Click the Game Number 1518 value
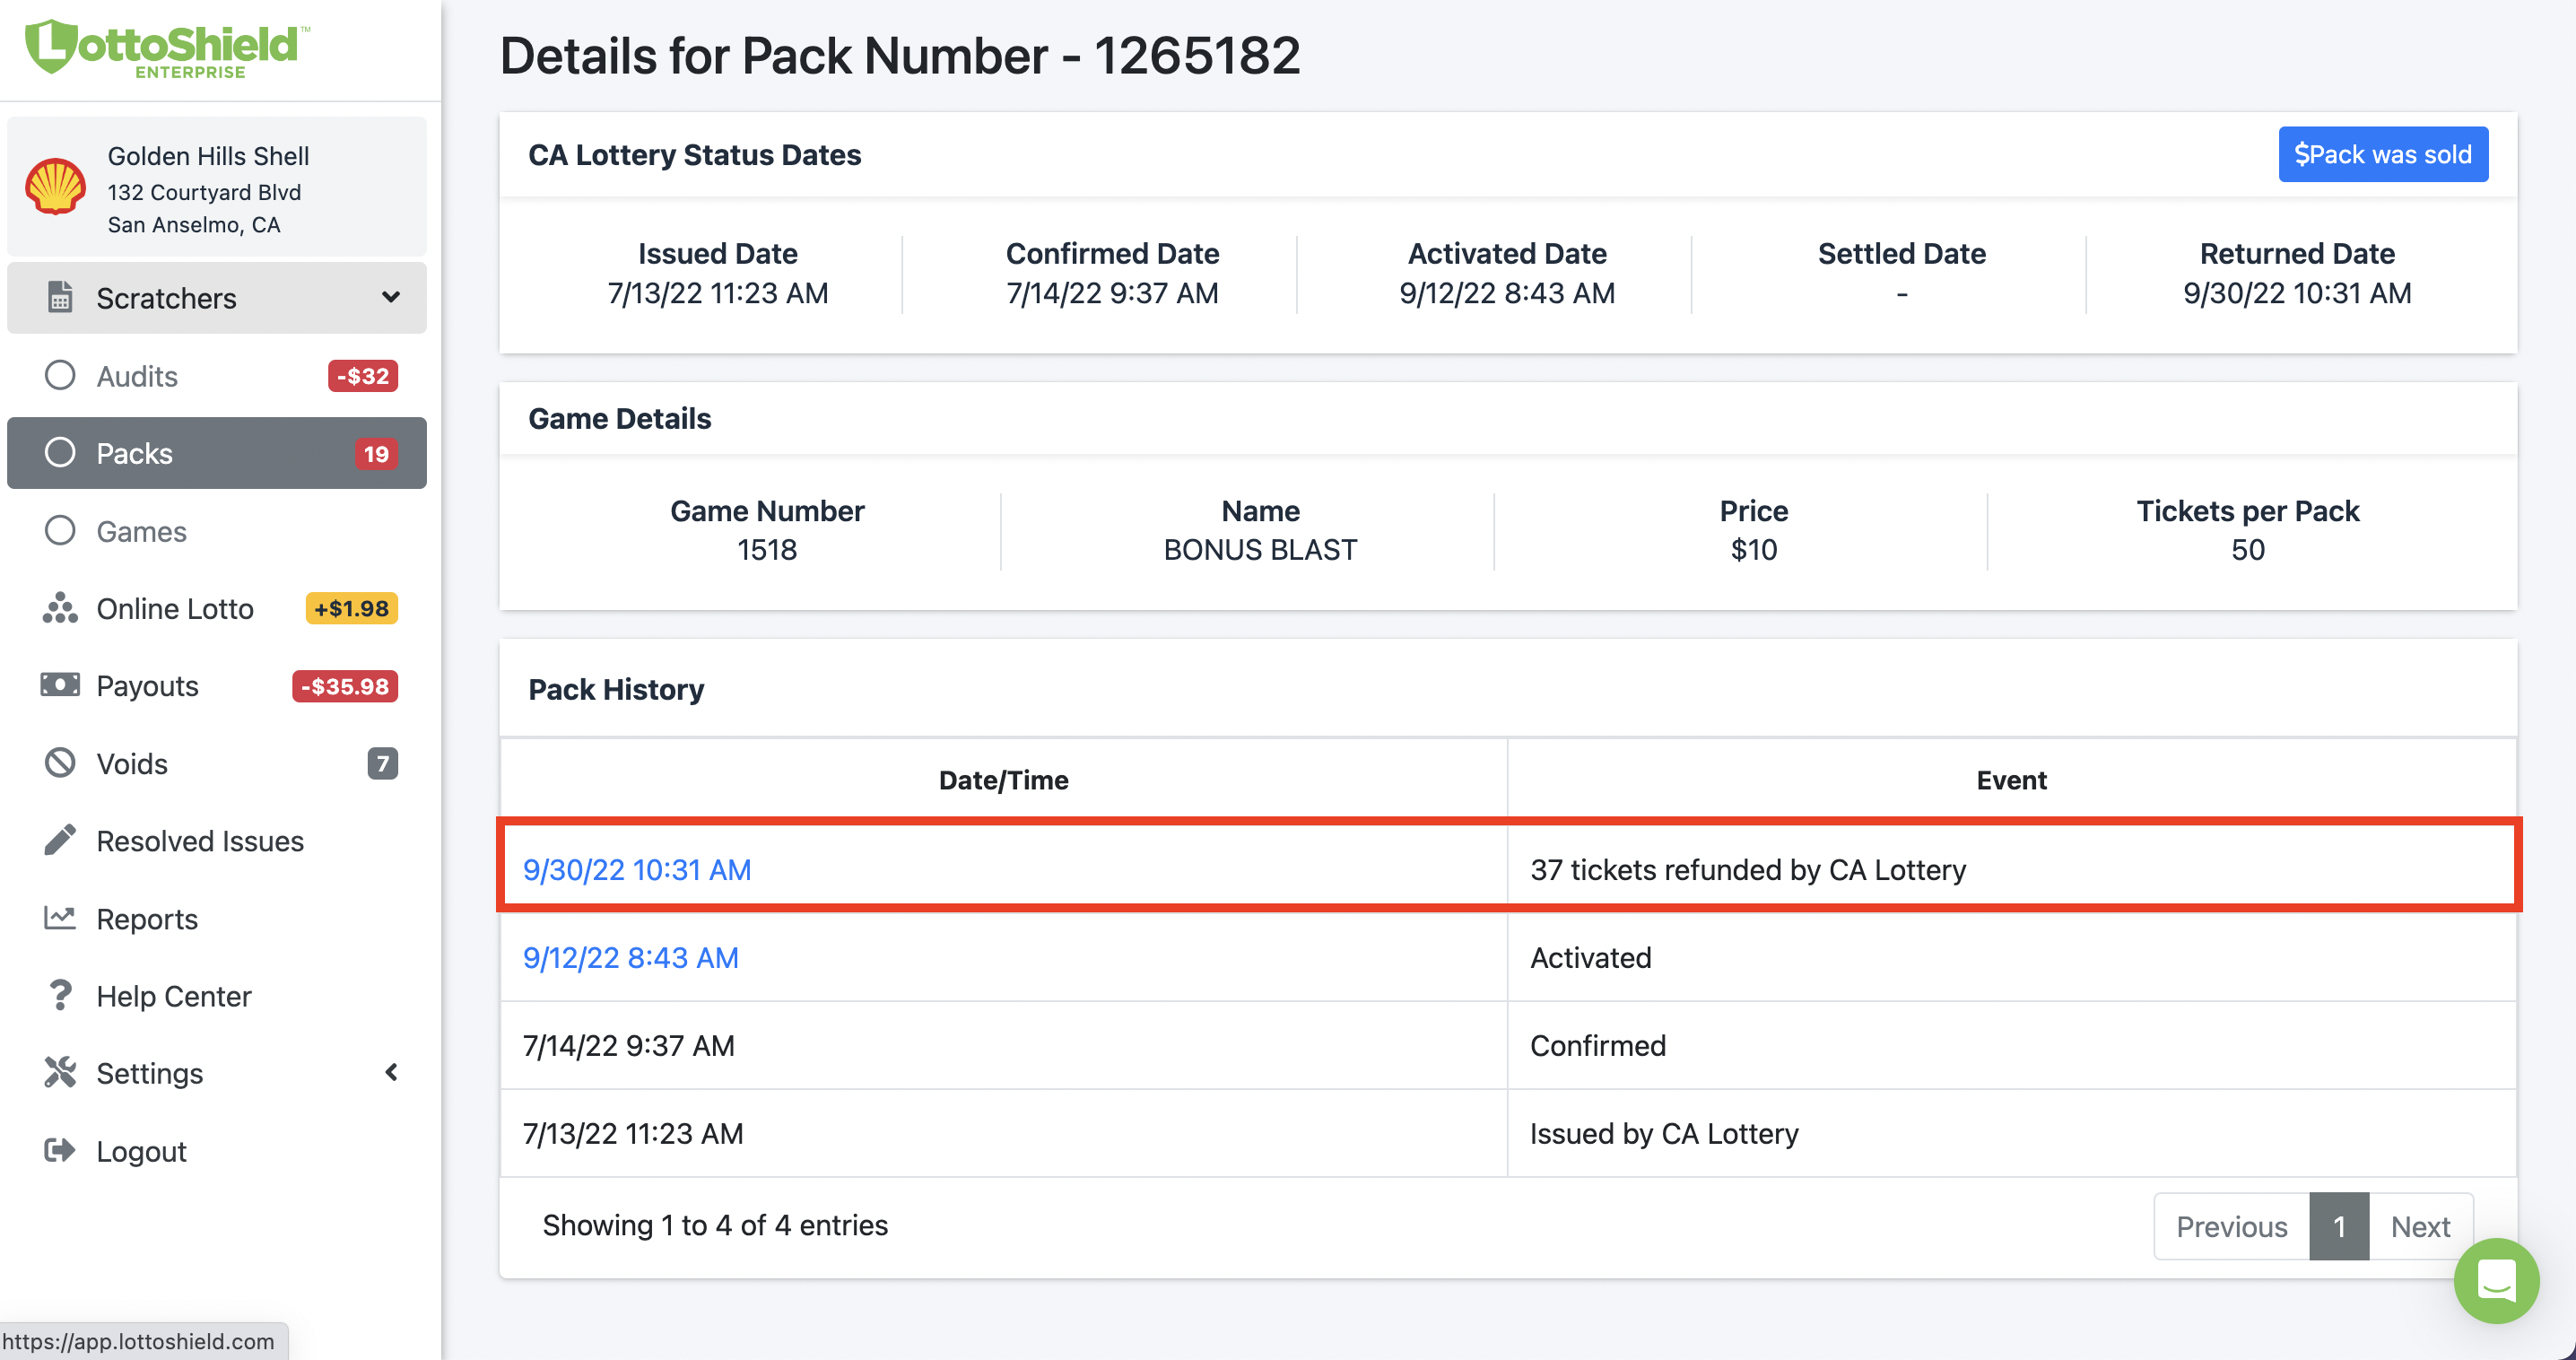2576x1360 pixels. [x=767, y=549]
